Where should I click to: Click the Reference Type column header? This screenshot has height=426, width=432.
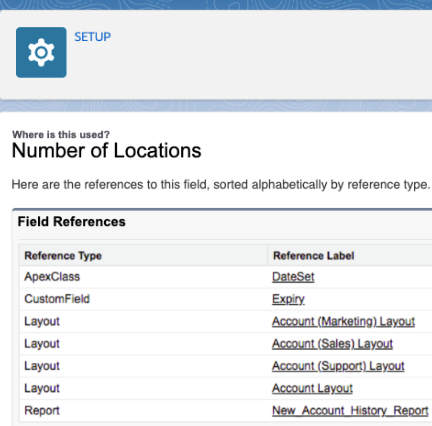[x=63, y=256]
